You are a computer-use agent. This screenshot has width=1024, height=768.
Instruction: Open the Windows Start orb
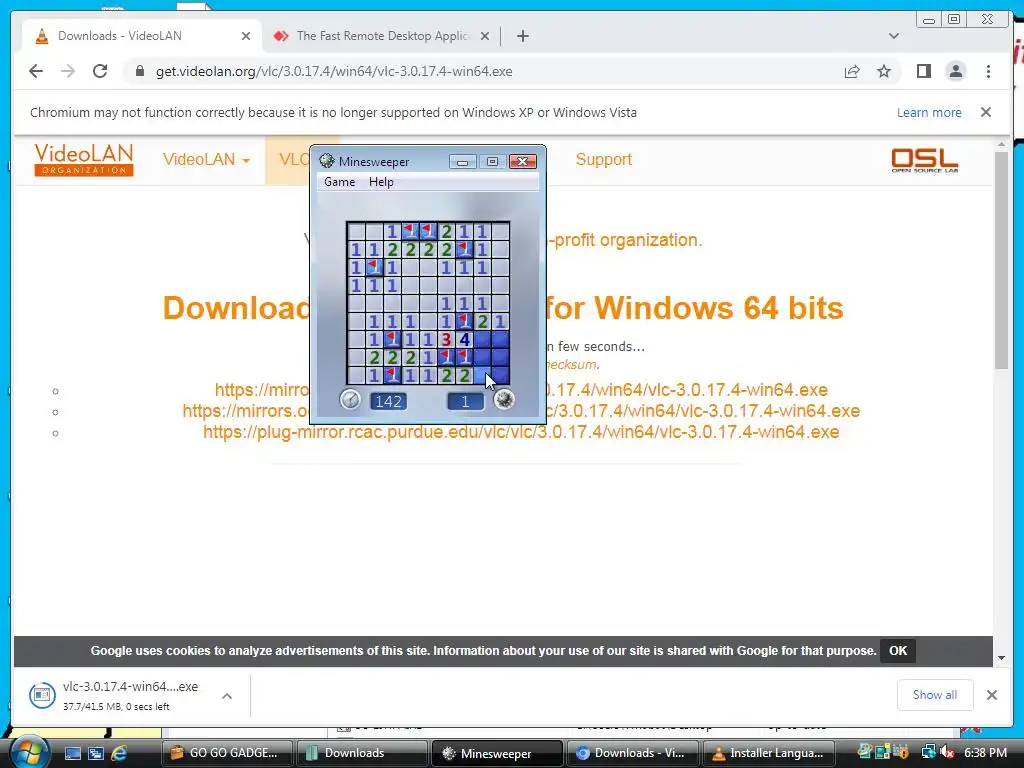[x=30, y=751]
